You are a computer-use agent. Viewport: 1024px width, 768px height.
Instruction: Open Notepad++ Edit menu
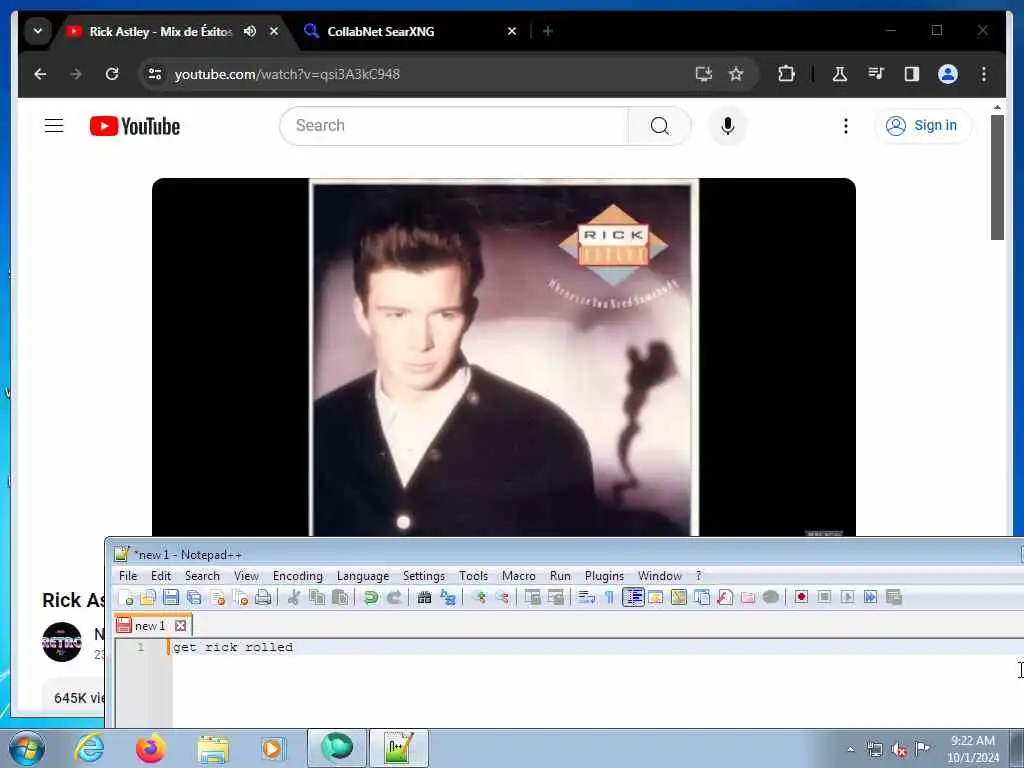click(161, 576)
